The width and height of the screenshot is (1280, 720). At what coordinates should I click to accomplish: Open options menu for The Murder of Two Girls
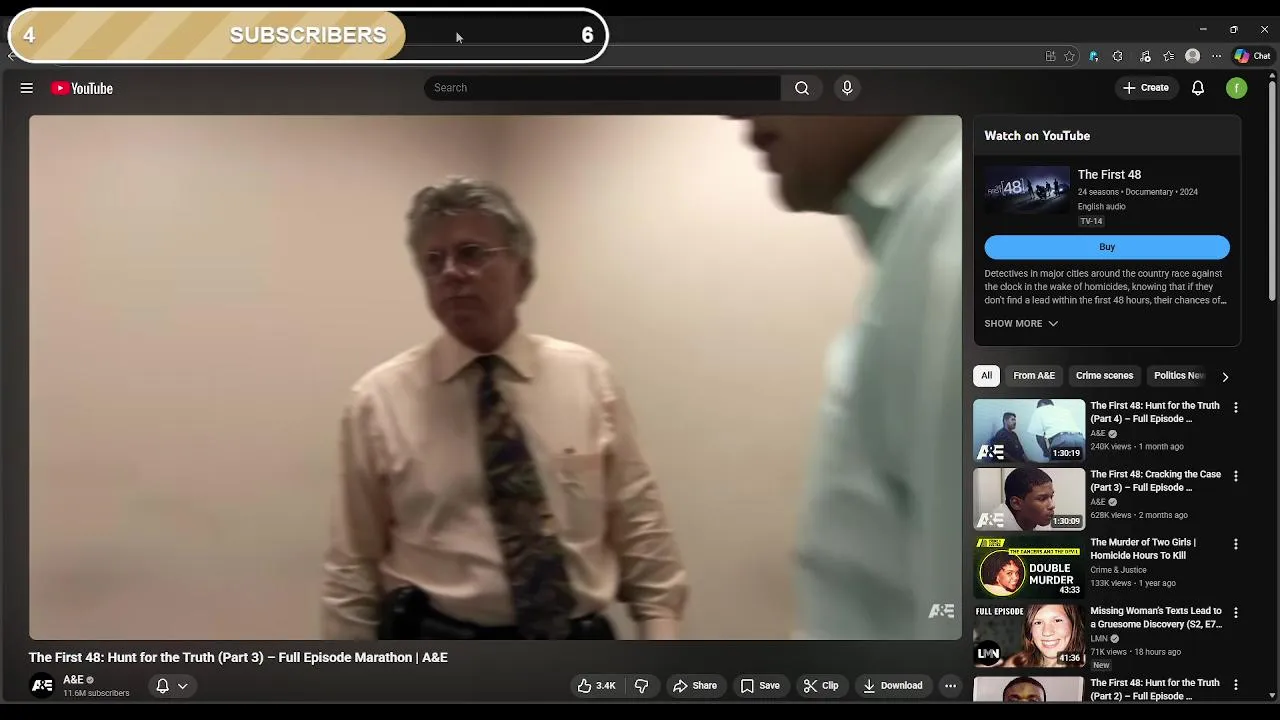pos(1236,544)
